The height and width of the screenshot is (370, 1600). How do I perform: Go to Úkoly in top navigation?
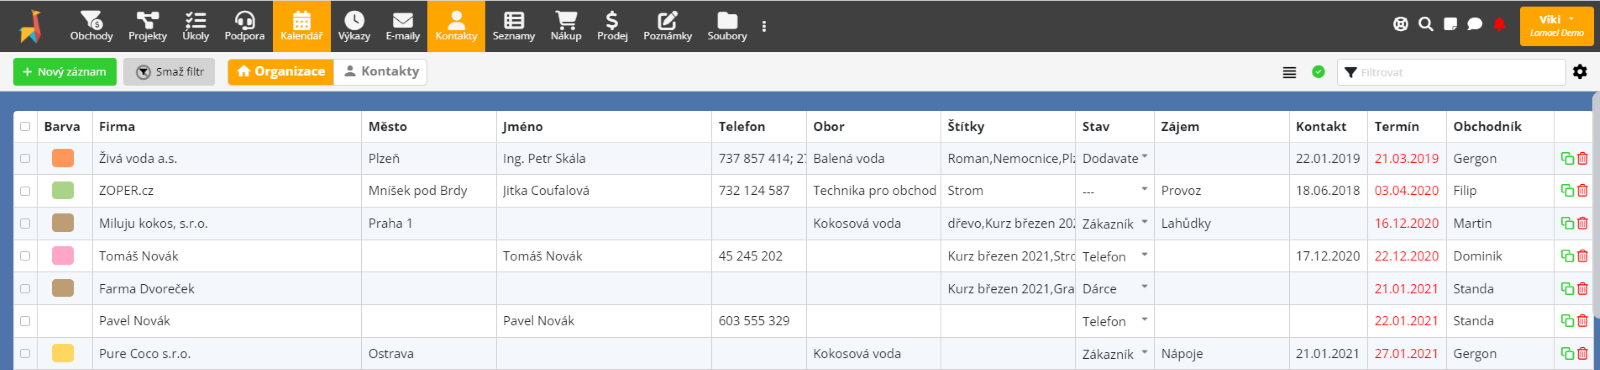pos(195,26)
